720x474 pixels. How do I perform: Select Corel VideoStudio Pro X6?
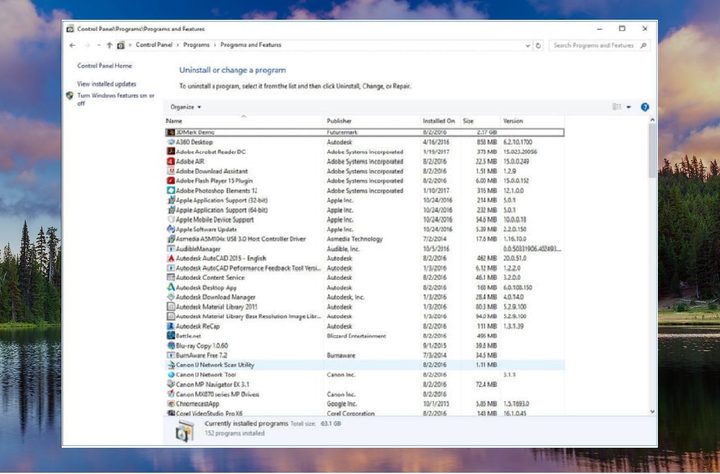coord(365,413)
